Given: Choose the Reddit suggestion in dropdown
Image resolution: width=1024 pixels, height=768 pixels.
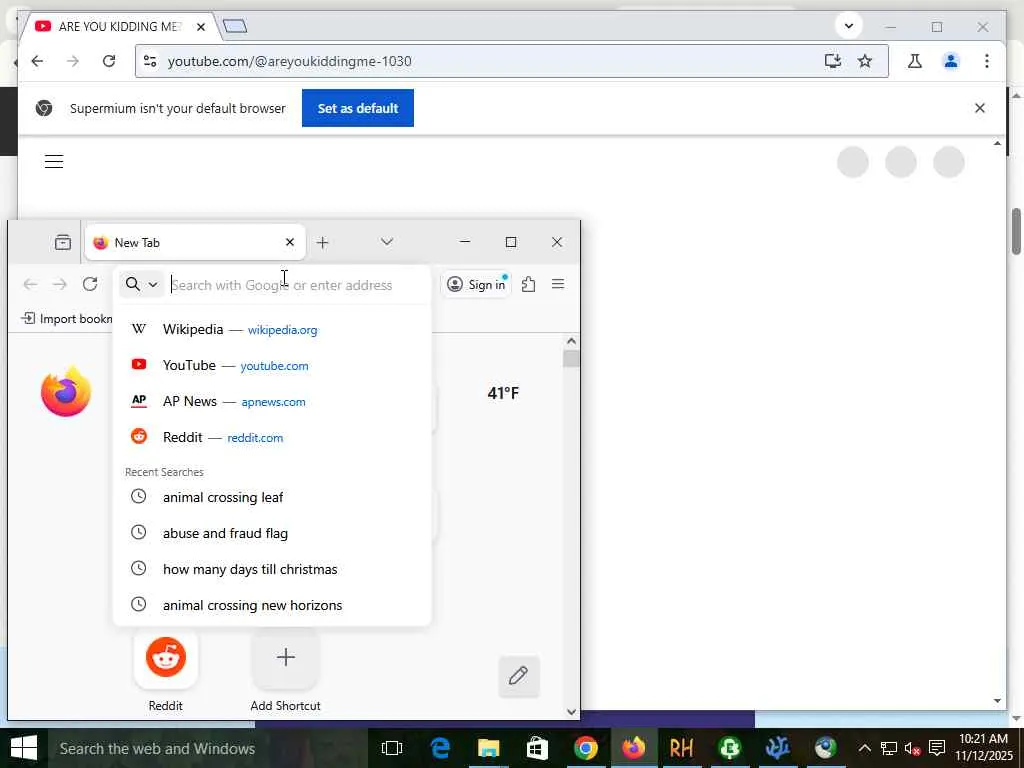Looking at the screenshot, I should 272,437.
